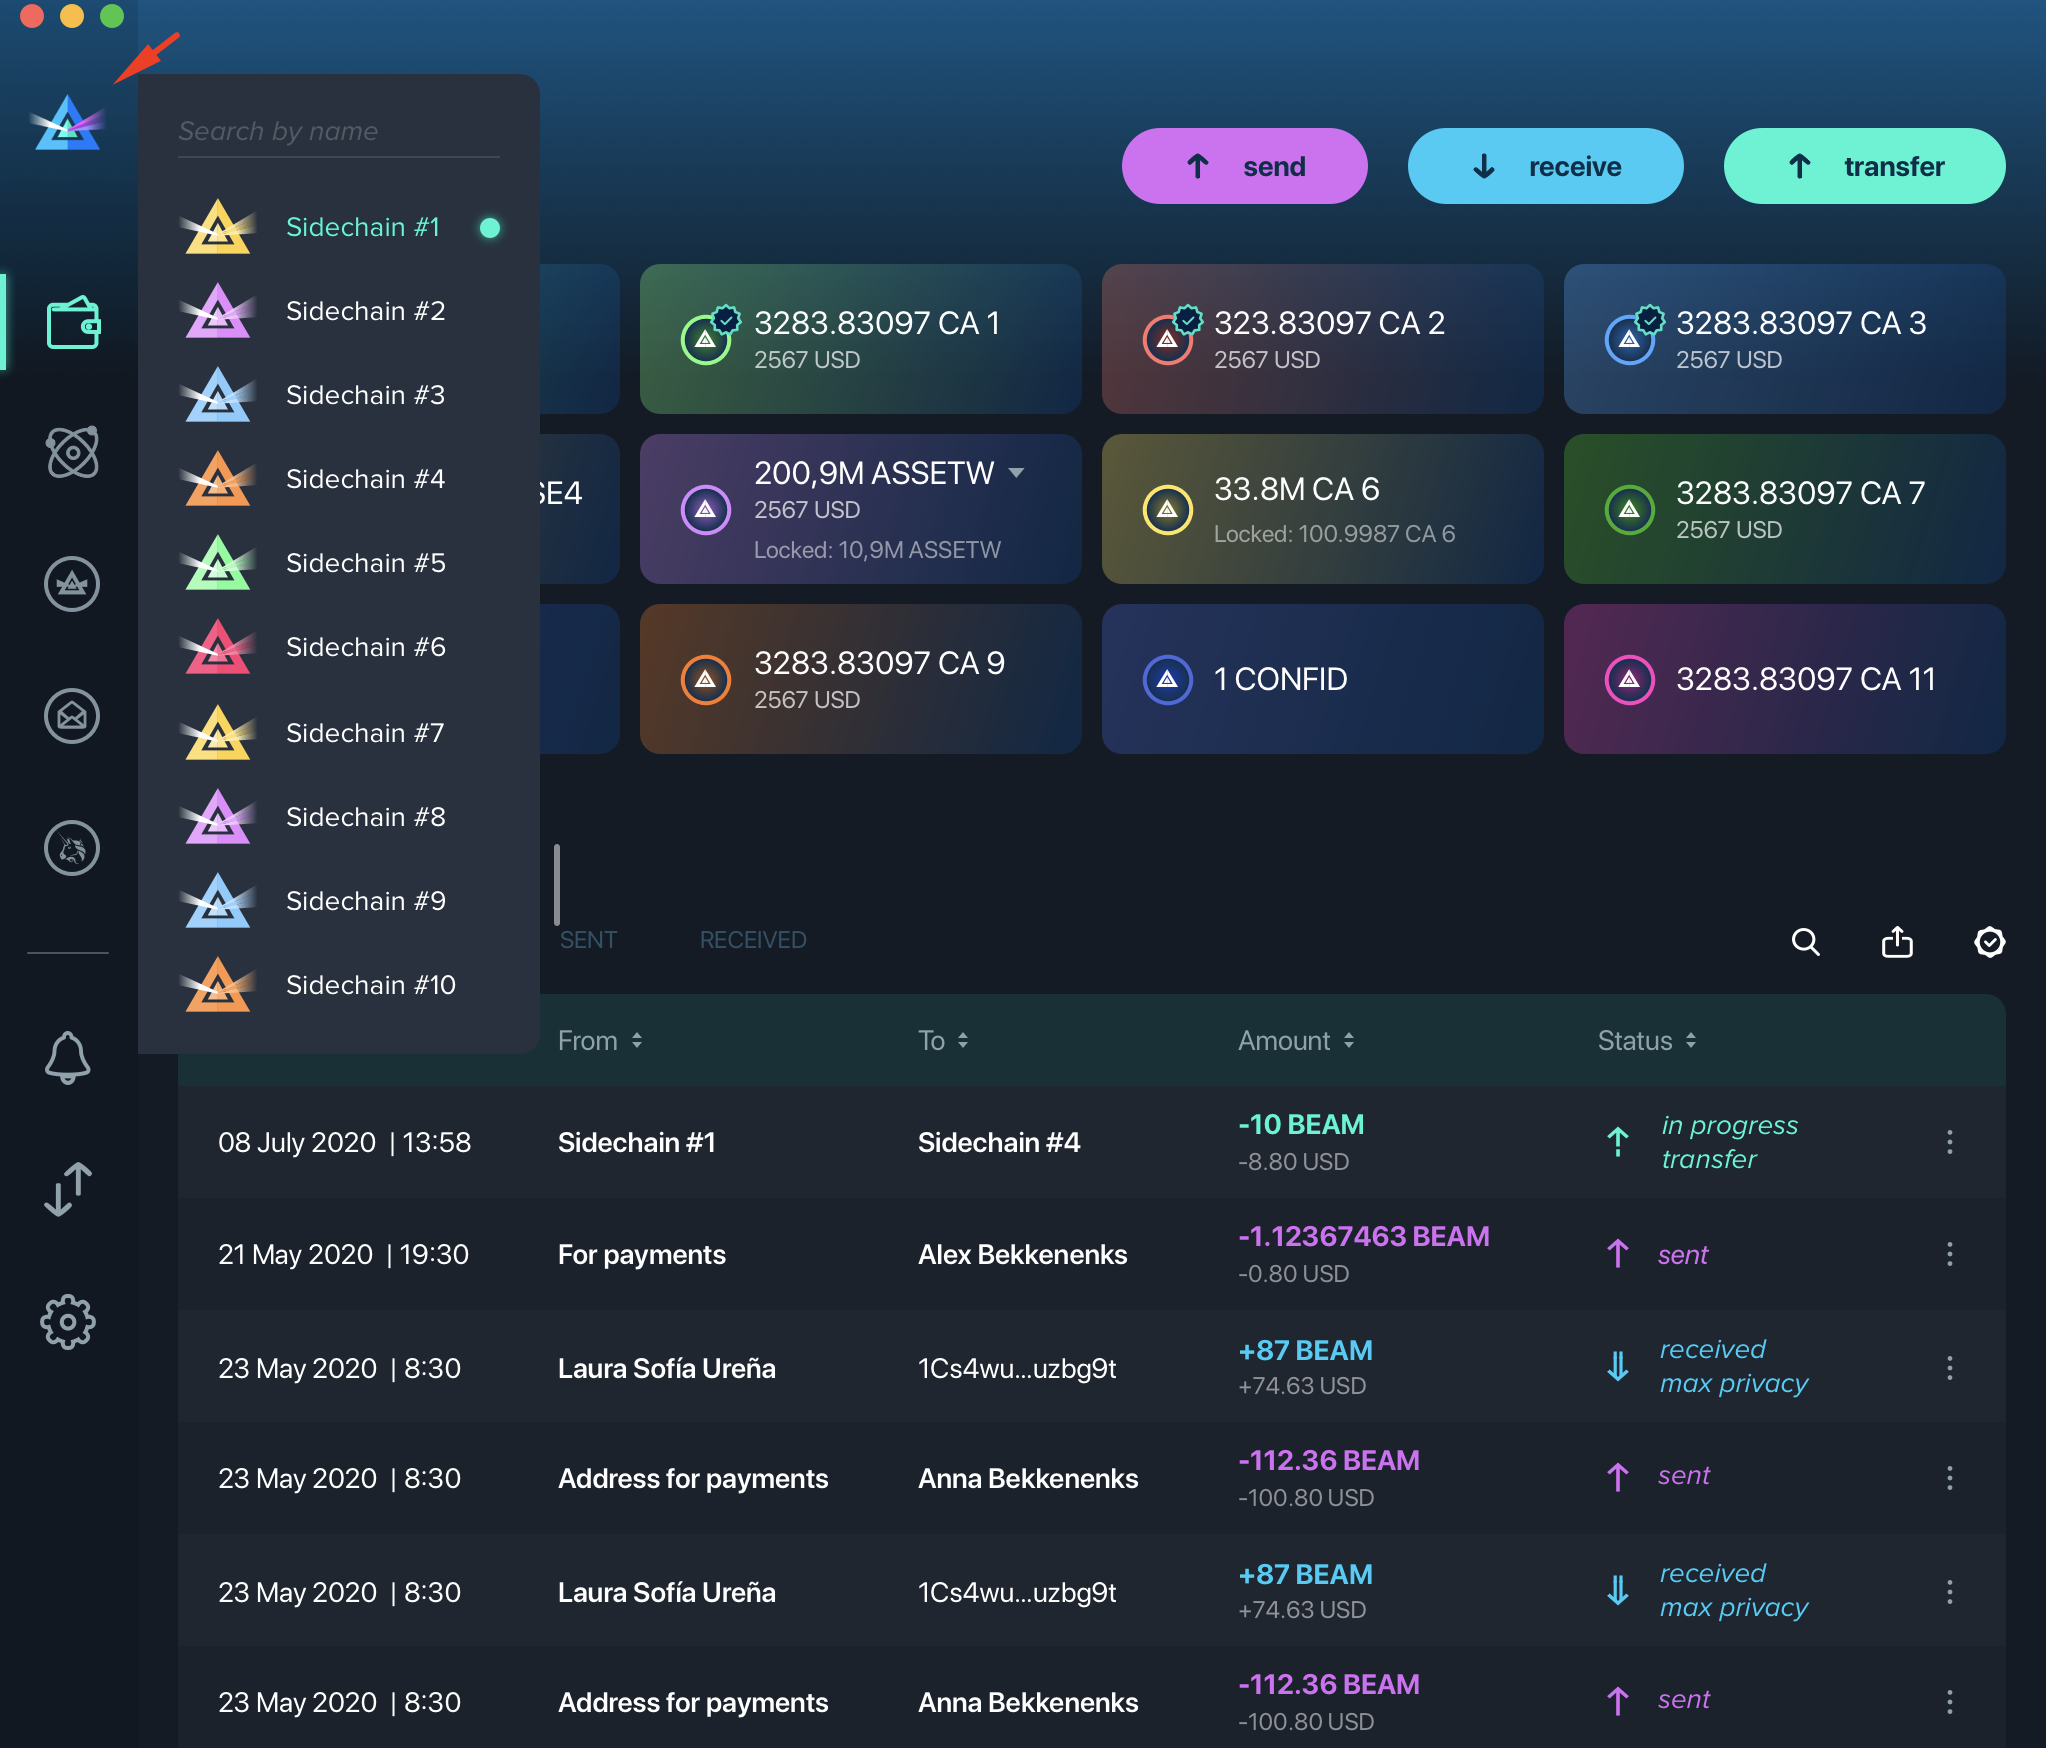Click the Beam logo sidechain switcher
2046x1748 pixels.
(x=68, y=125)
